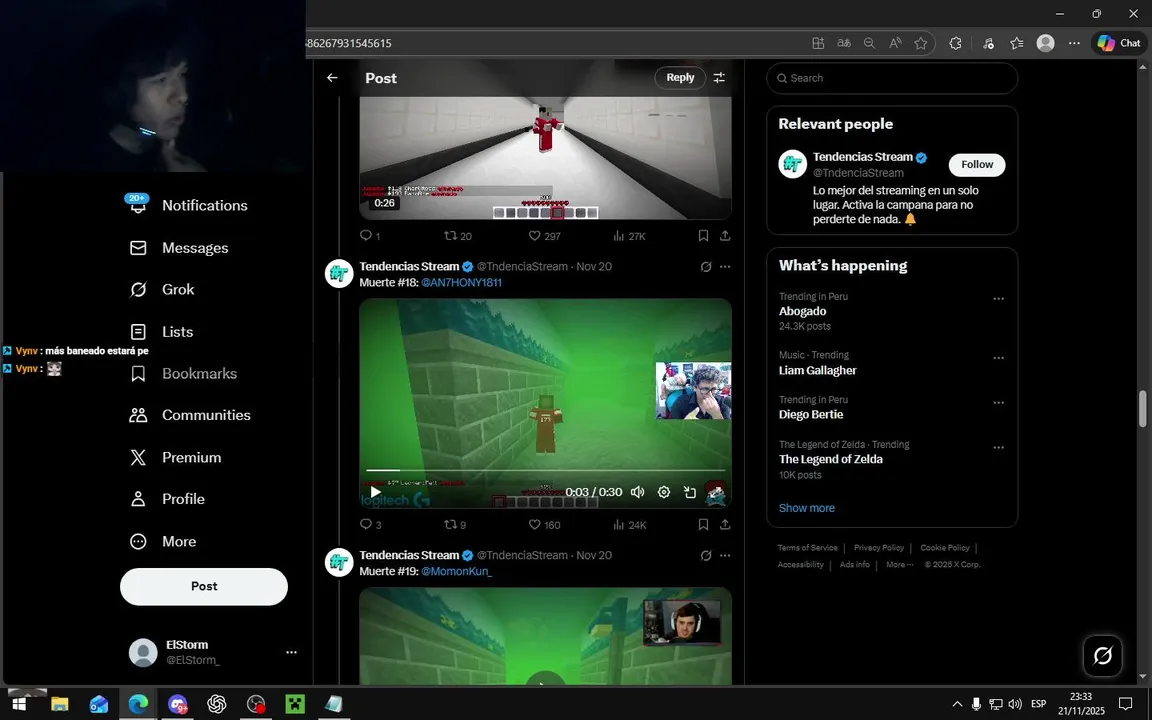Open more options for The Legend of Zelda trend

tap(998, 447)
